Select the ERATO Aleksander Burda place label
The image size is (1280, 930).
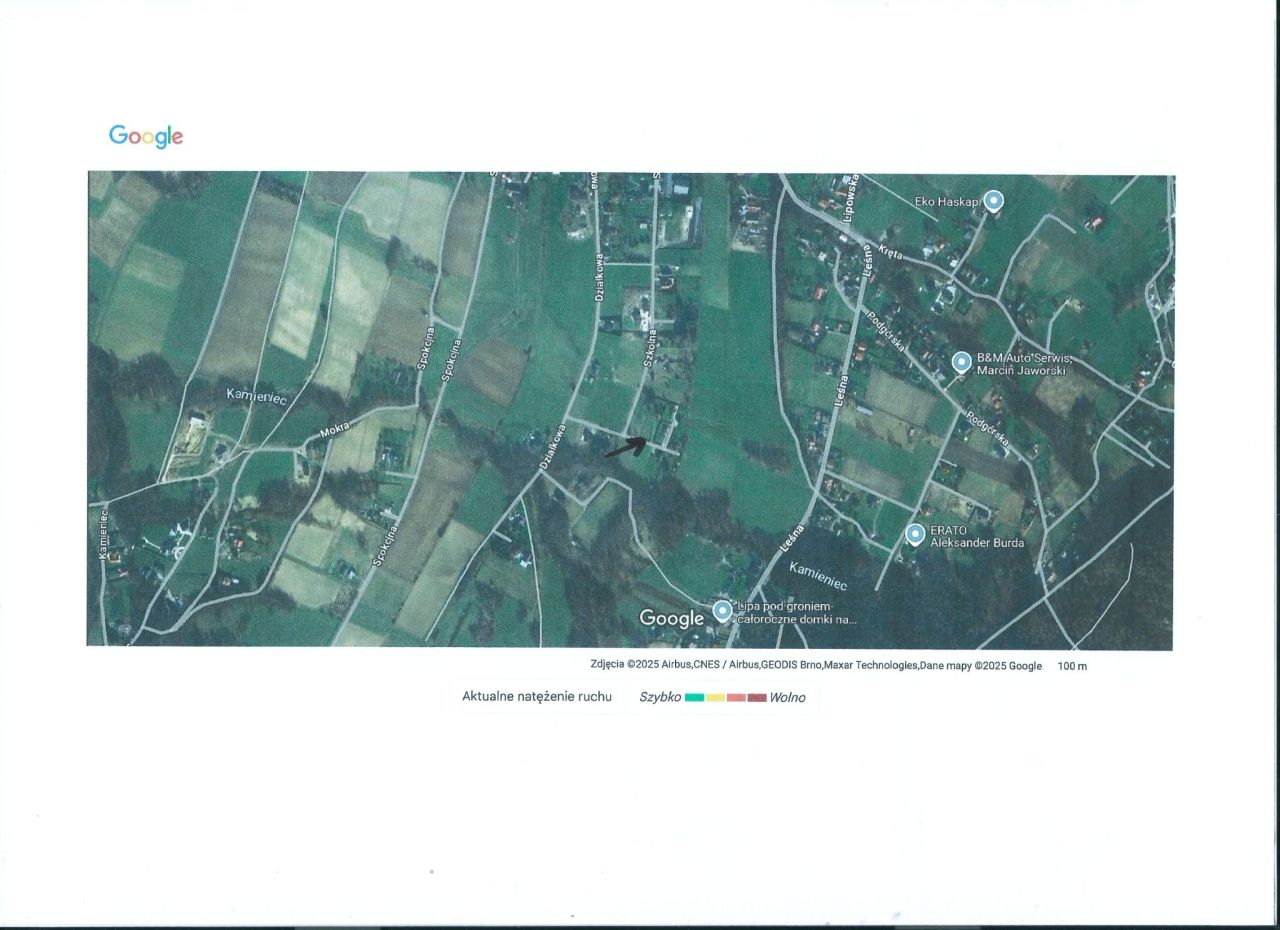977,535
